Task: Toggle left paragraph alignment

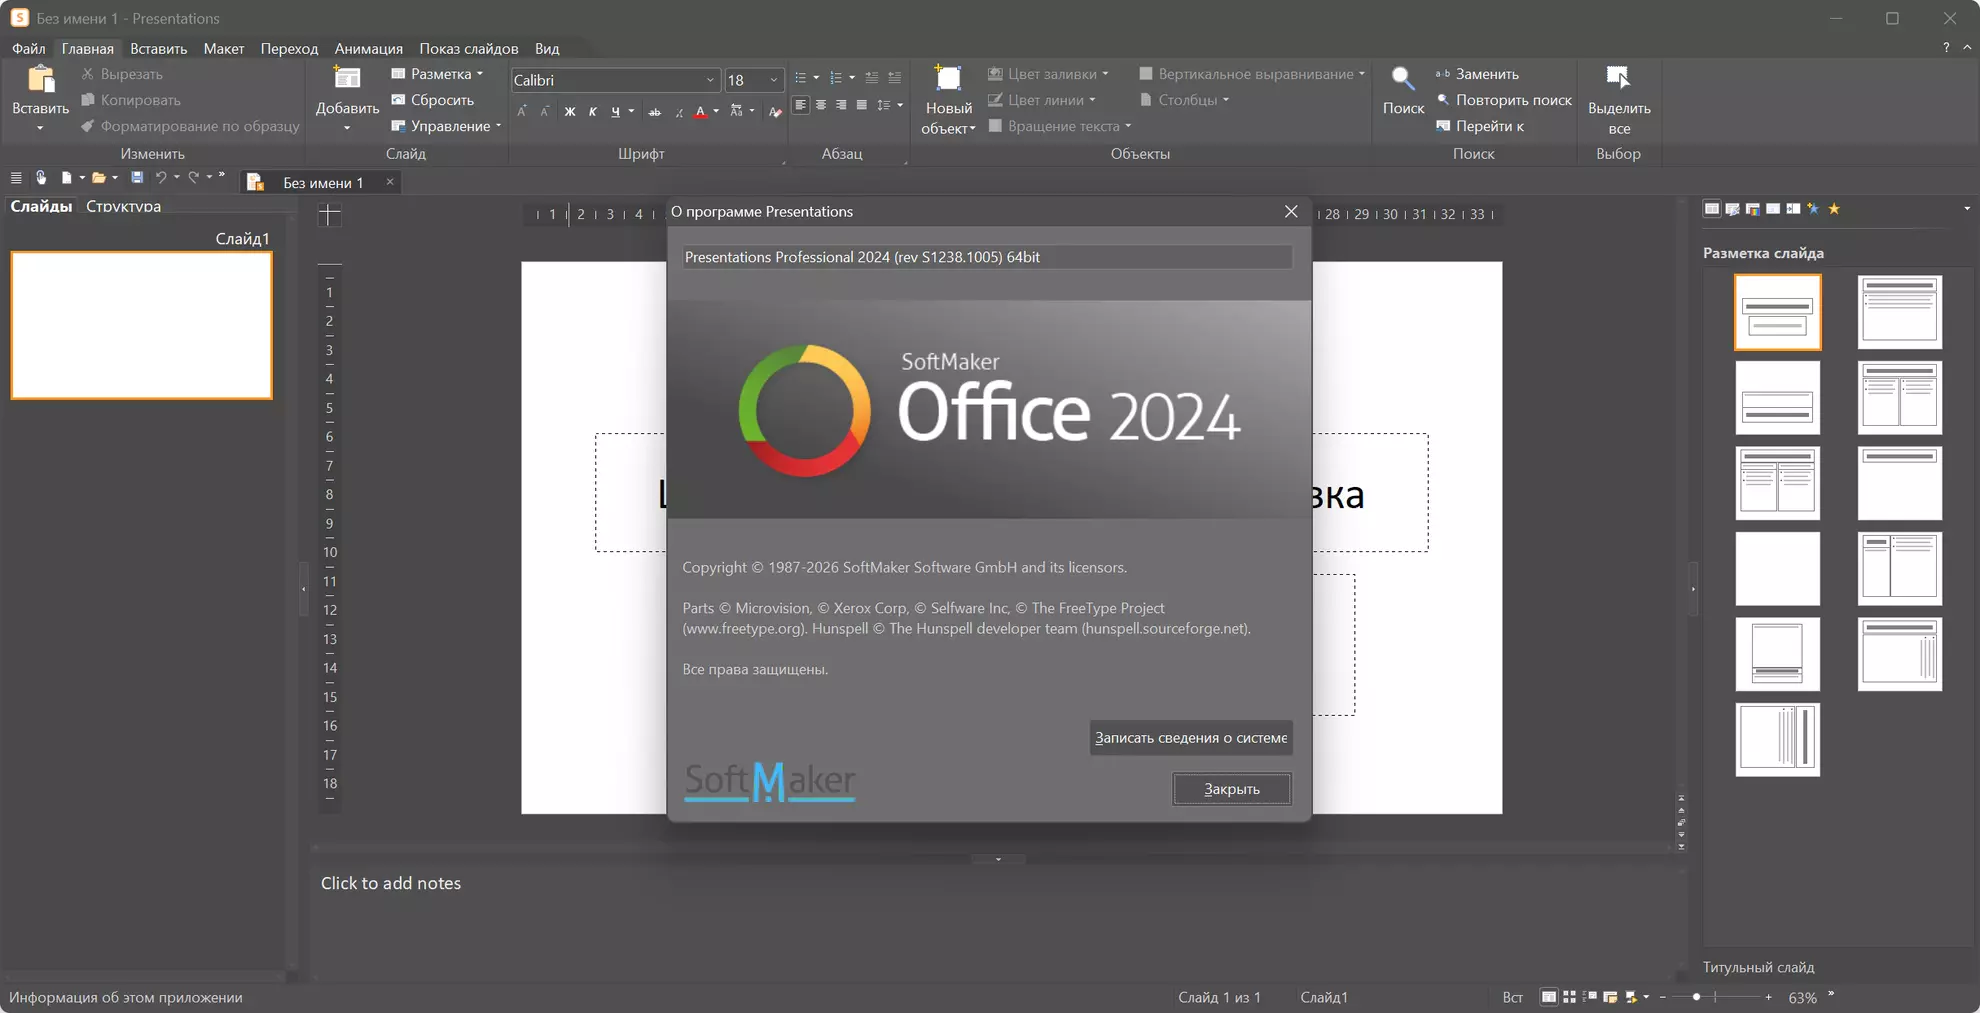Action: tap(801, 105)
